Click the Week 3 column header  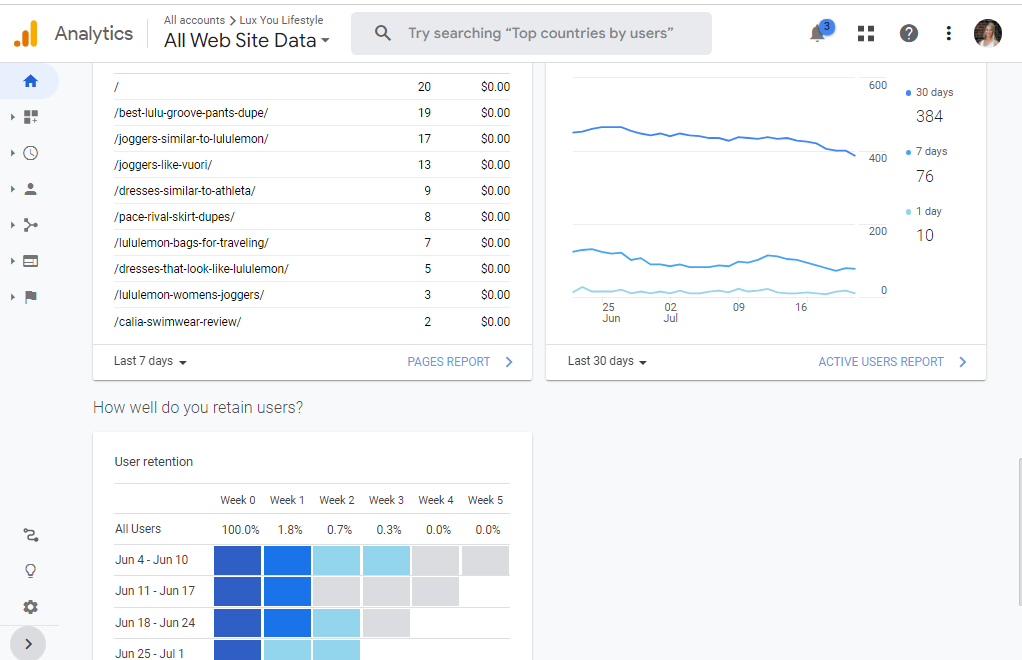click(386, 500)
